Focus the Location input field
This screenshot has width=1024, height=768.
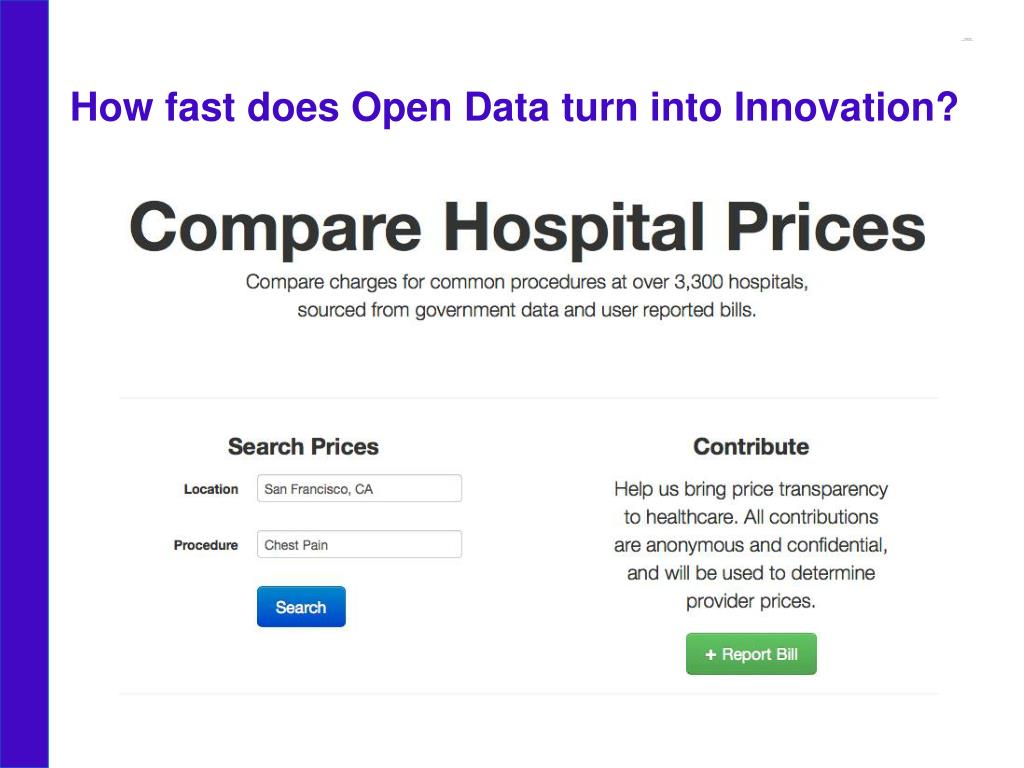point(359,489)
